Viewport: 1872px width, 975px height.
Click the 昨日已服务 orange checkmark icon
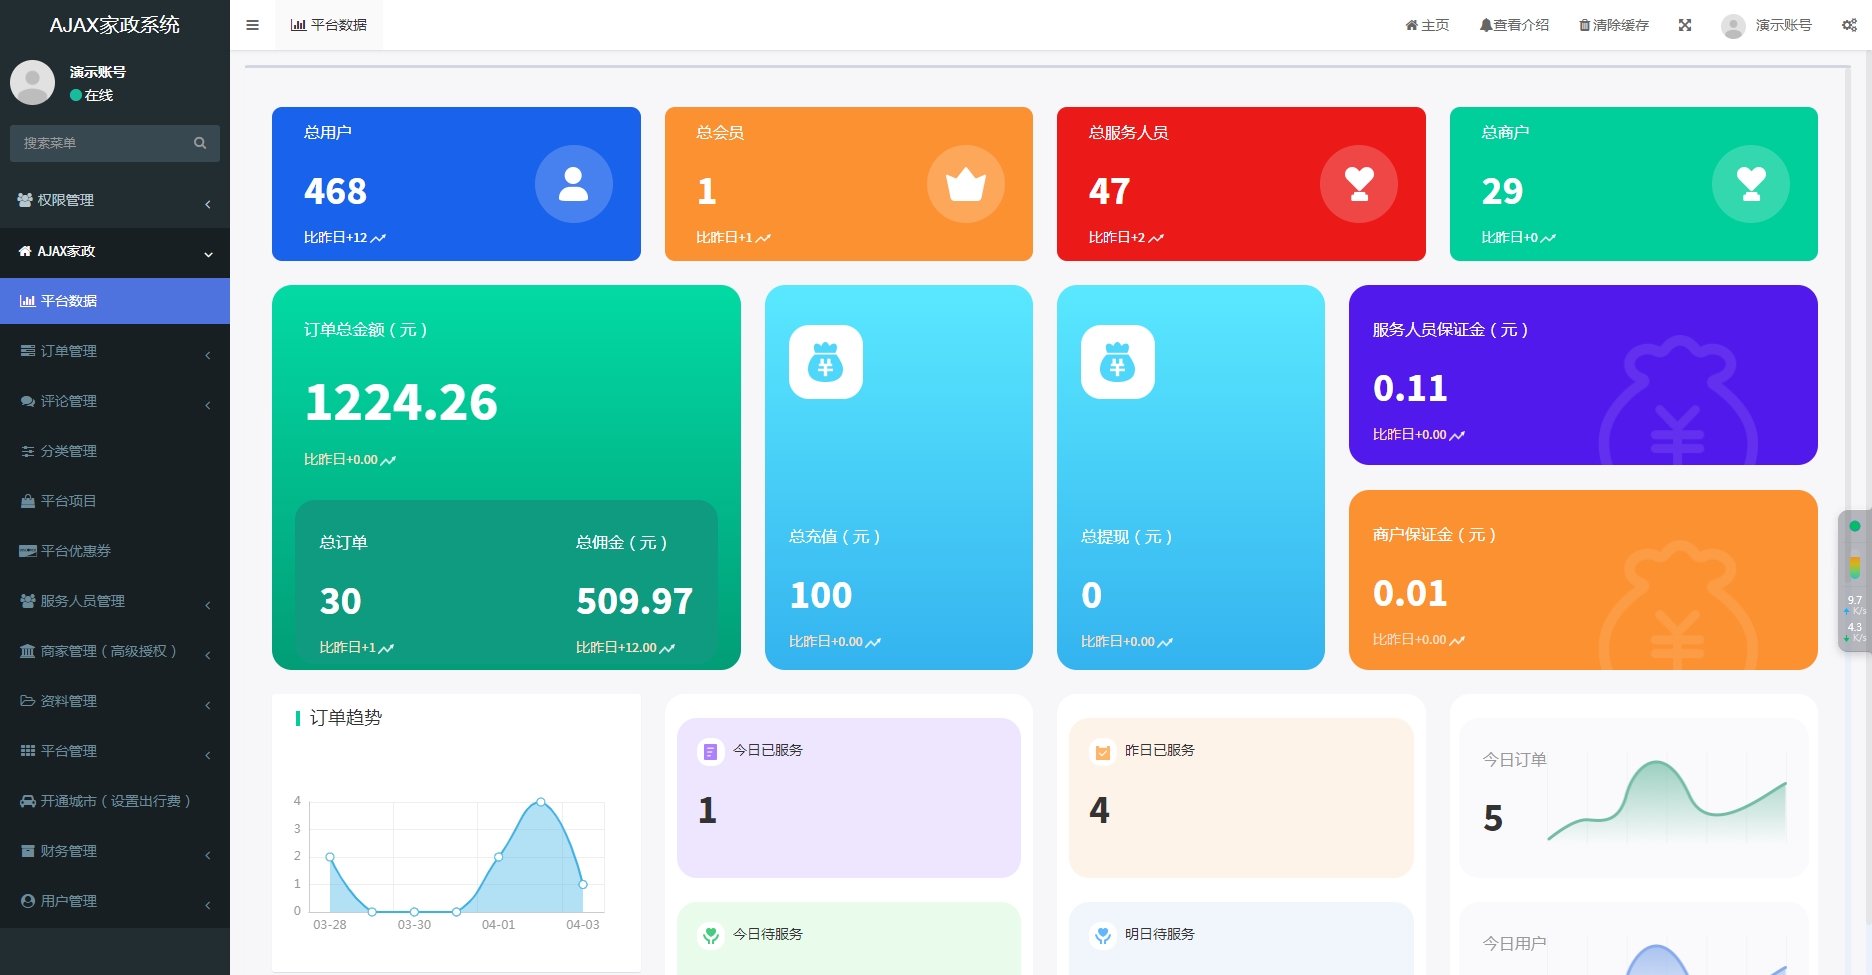(1103, 751)
